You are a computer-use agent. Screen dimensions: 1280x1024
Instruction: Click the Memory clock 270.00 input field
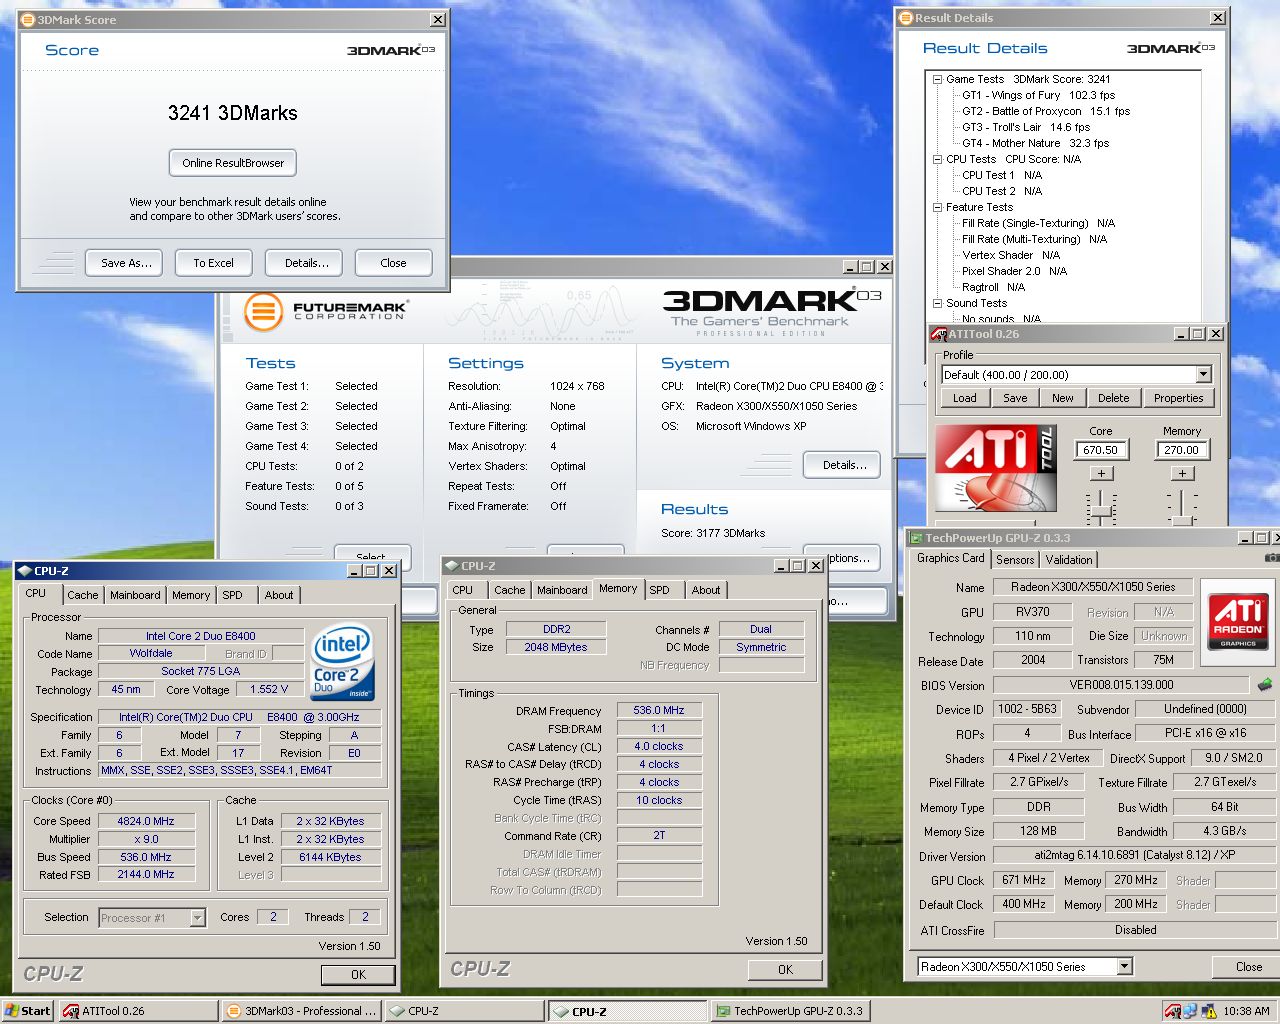click(1181, 450)
